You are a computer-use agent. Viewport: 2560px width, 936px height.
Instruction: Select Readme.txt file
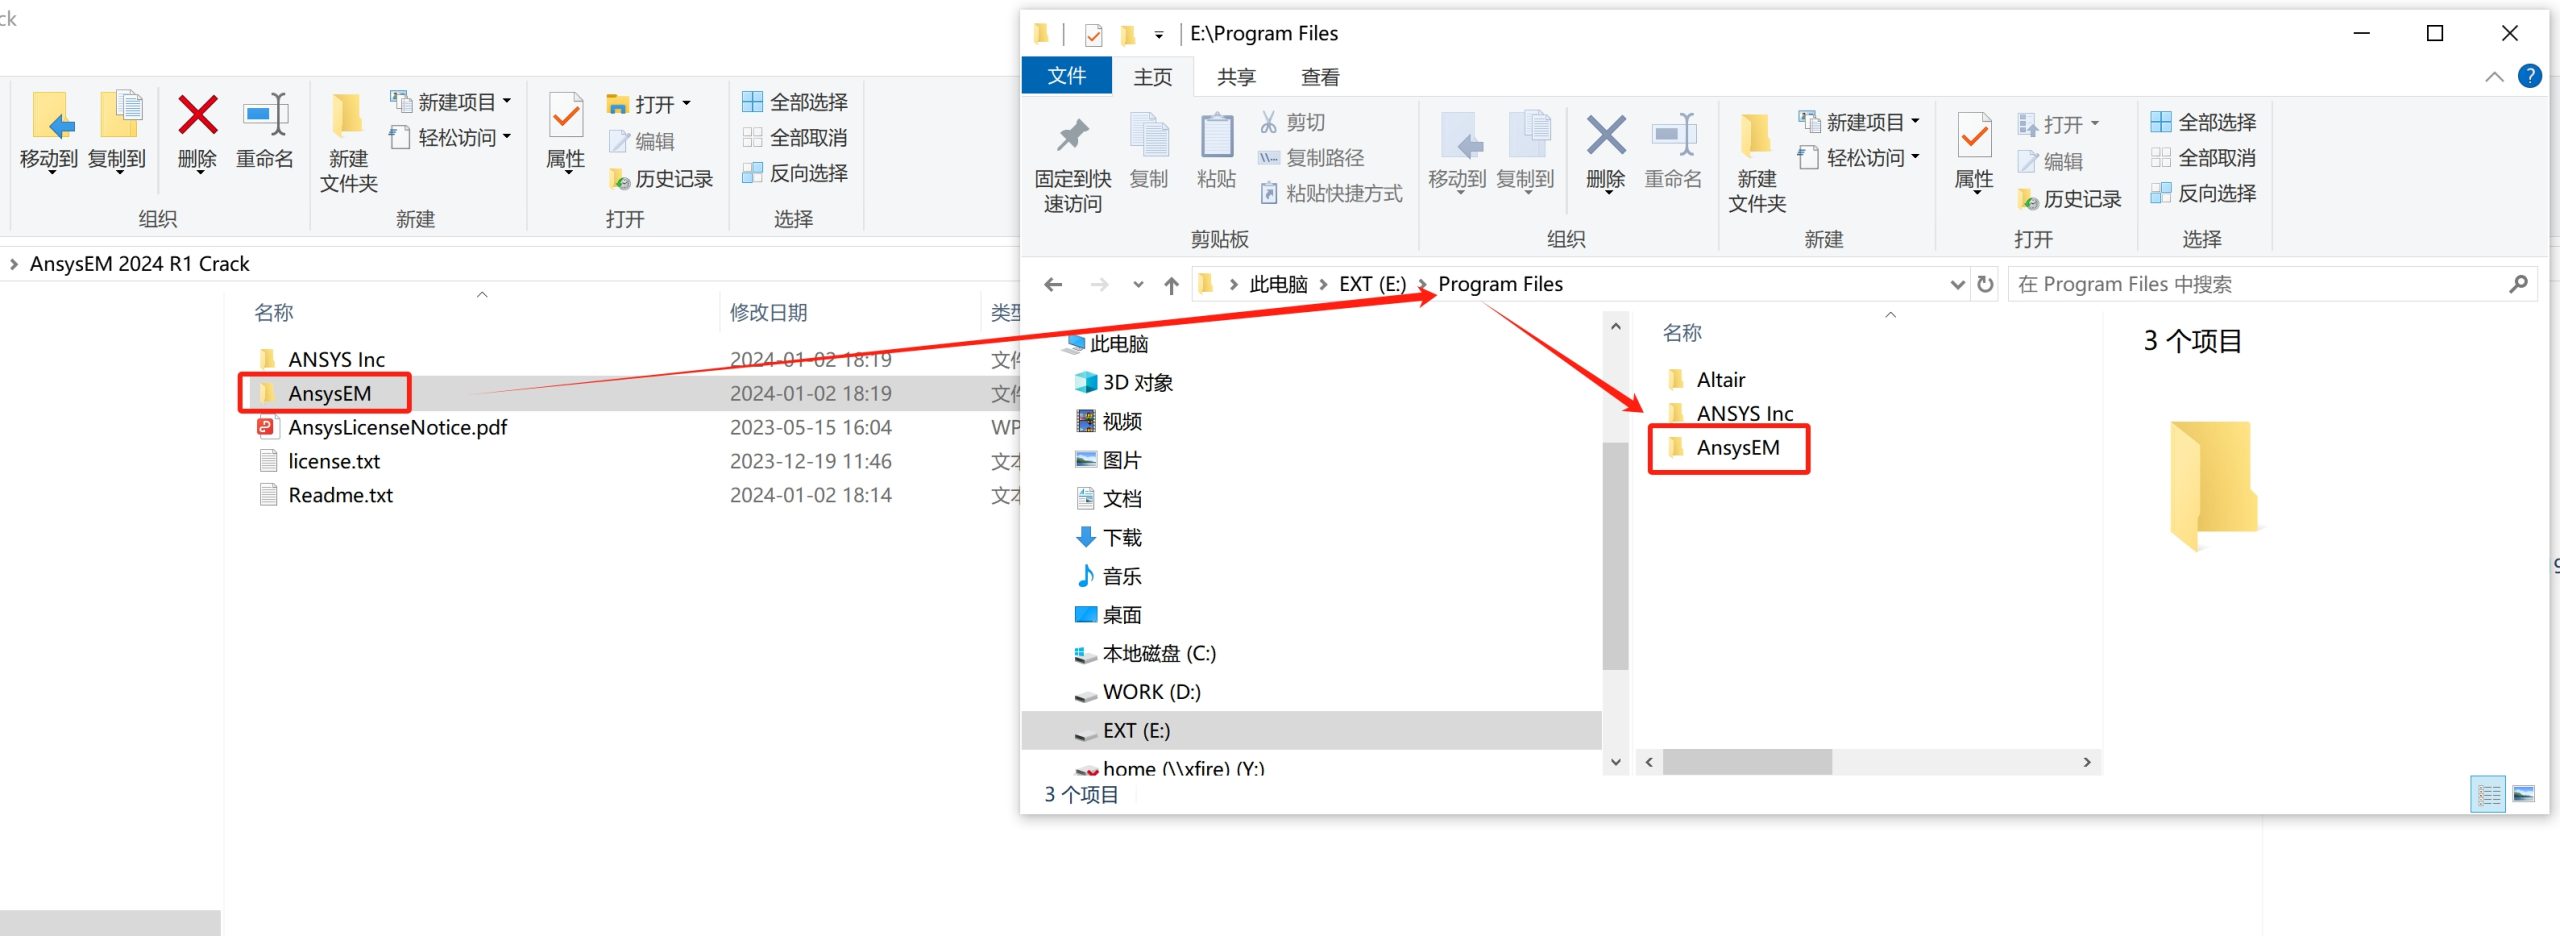click(340, 495)
